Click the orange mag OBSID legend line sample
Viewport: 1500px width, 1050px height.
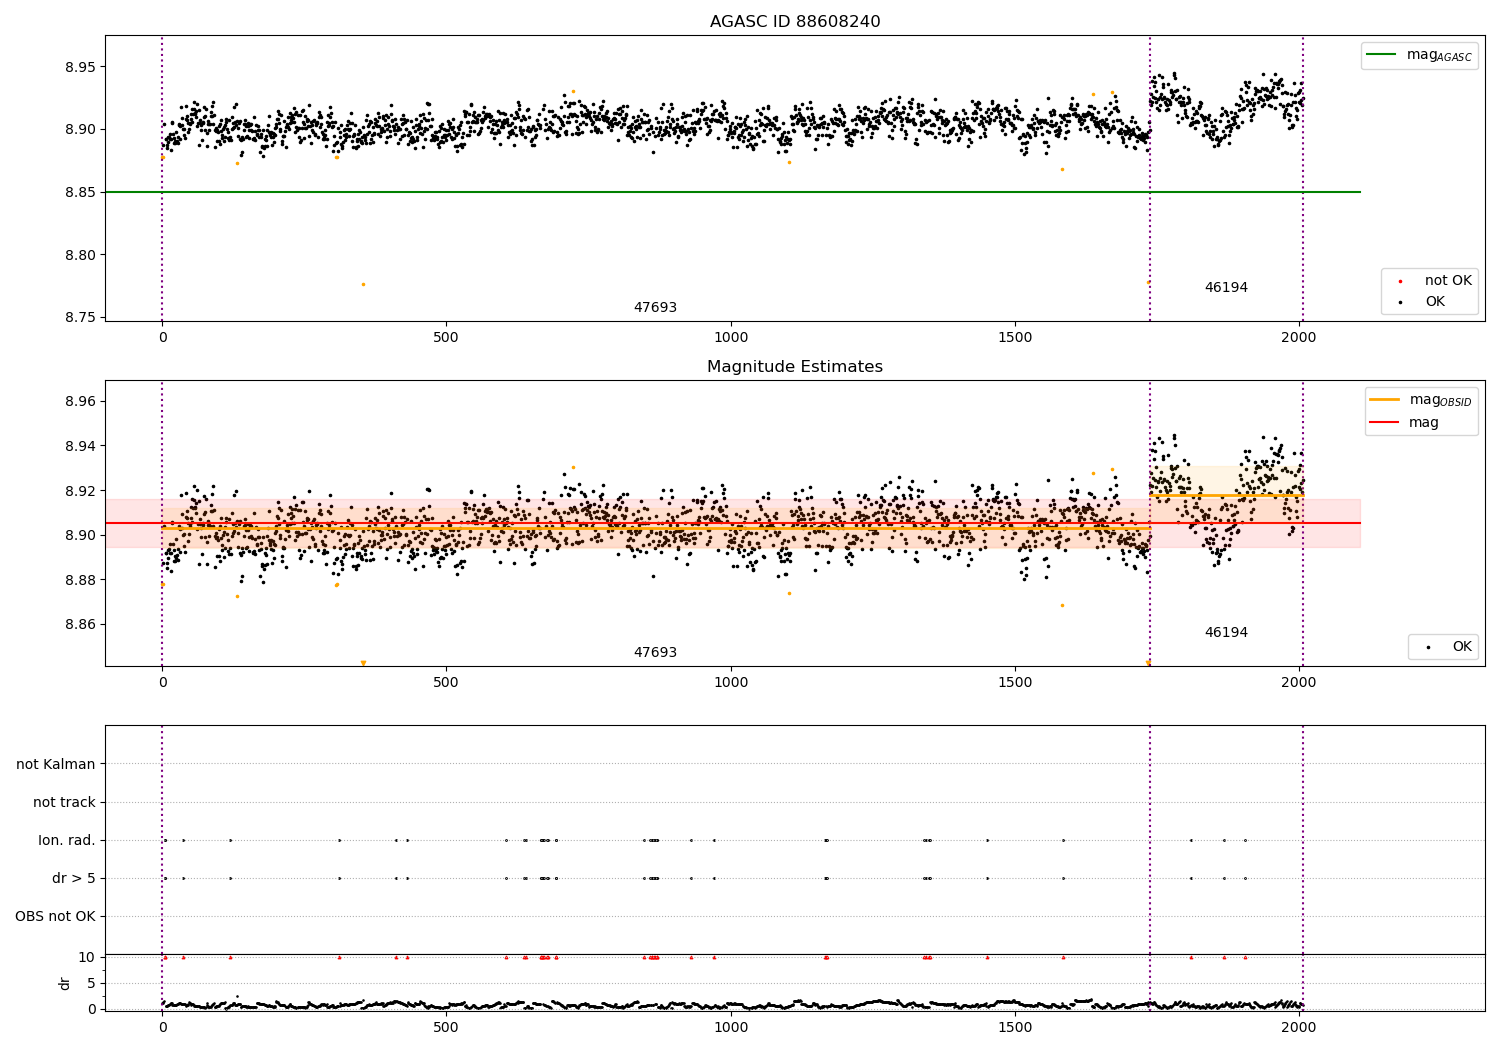pos(1386,400)
